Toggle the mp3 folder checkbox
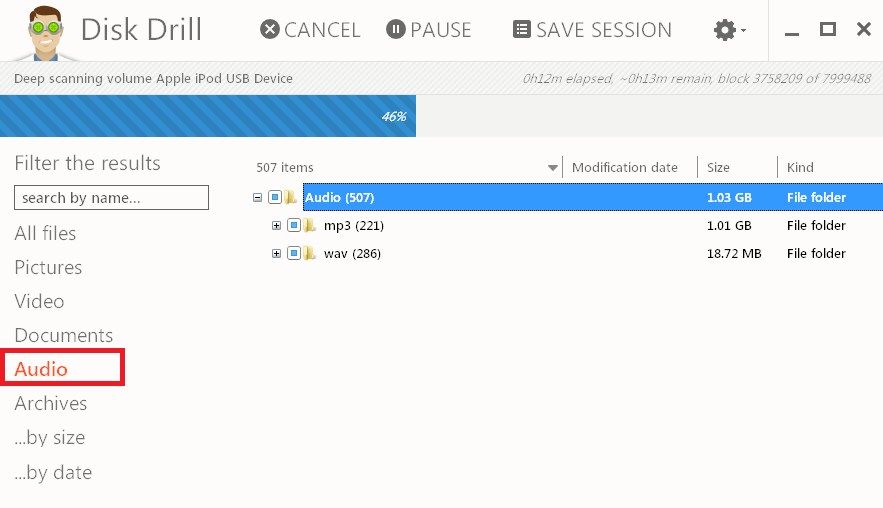Viewport: 883px width, 508px height. click(294, 226)
